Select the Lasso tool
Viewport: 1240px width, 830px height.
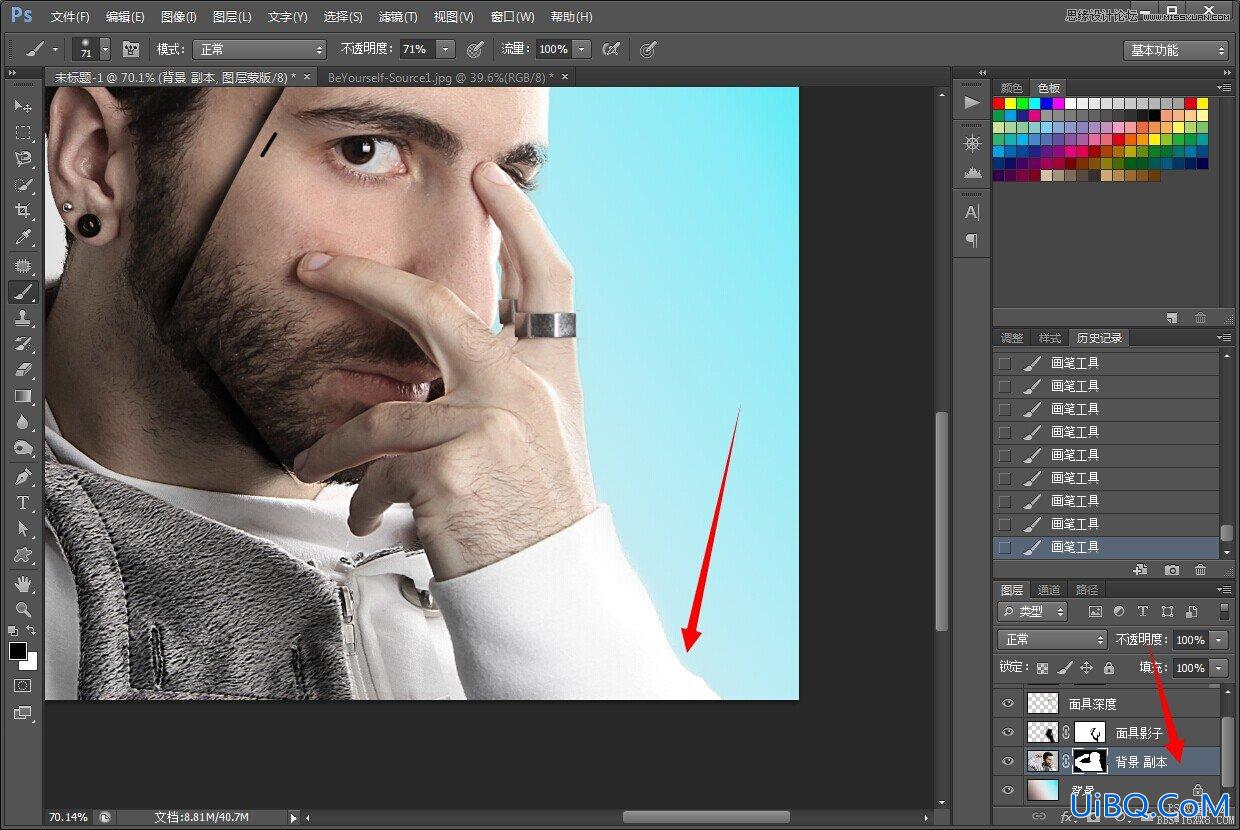click(23, 158)
